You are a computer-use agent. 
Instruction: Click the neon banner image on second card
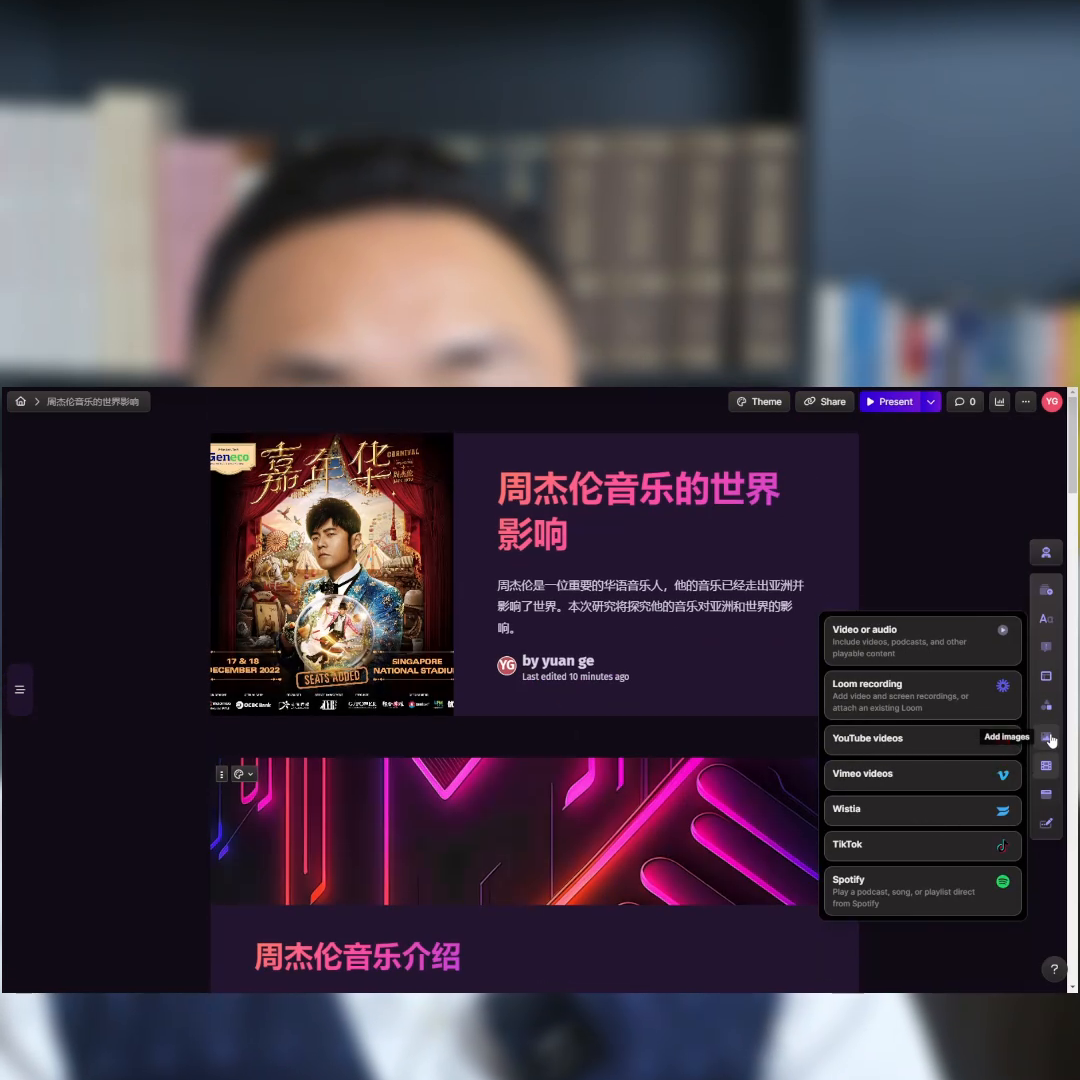pyautogui.click(x=514, y=831)
